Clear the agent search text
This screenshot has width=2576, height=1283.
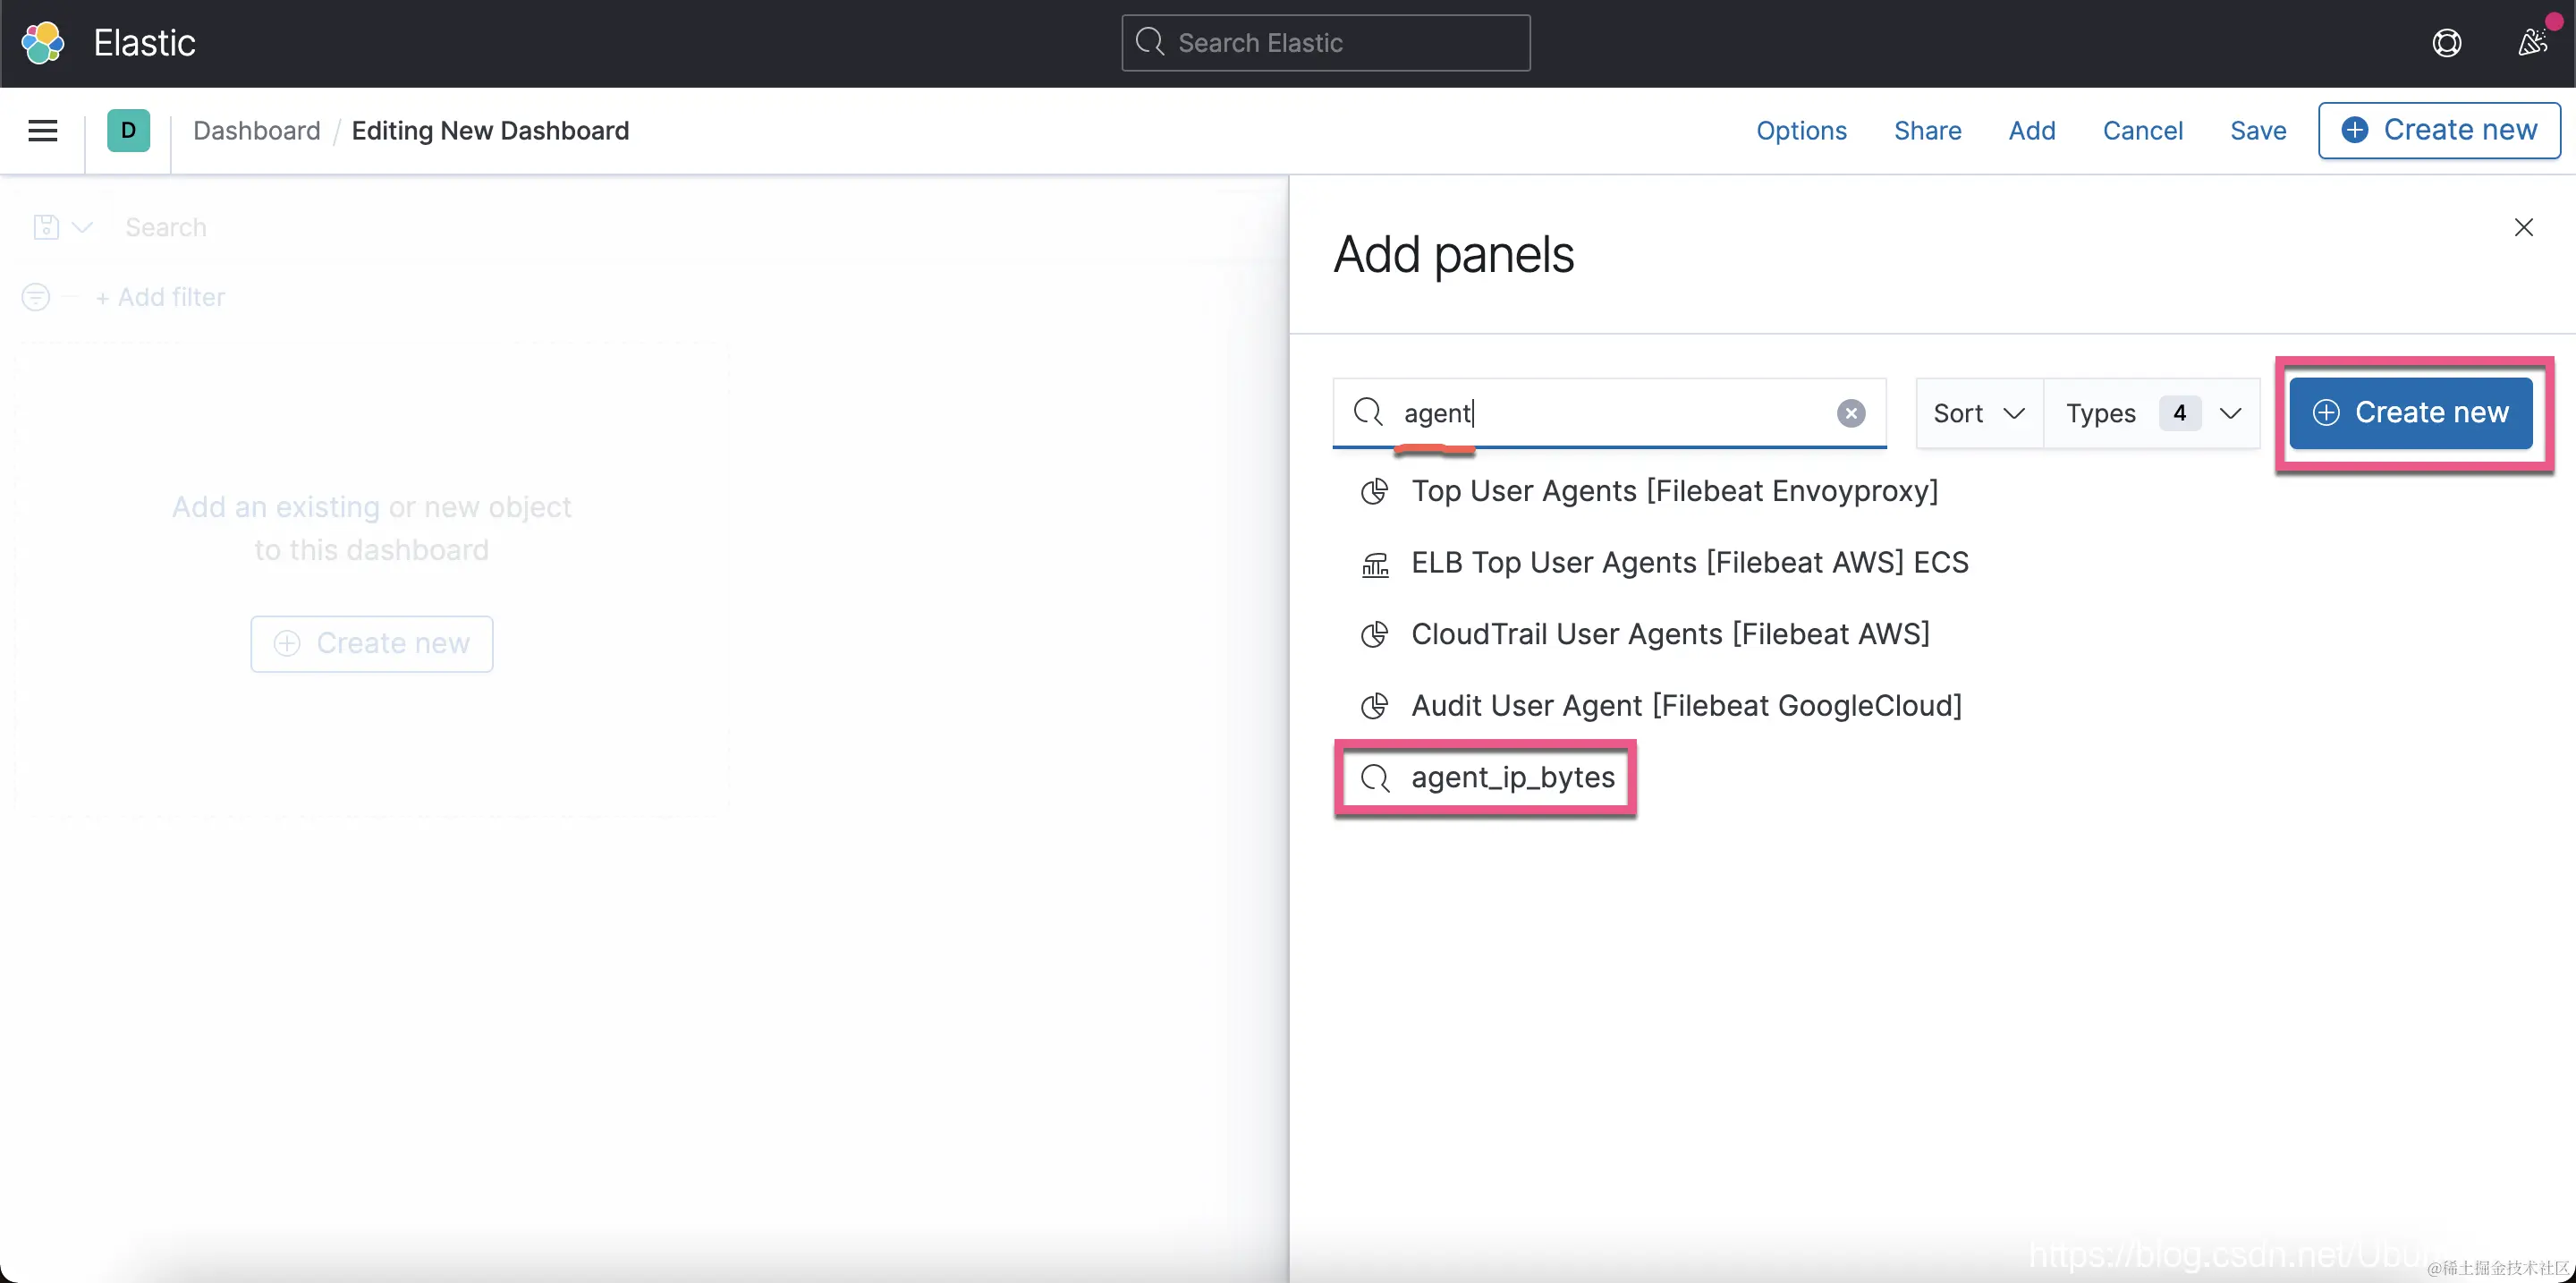point(1850,413)
